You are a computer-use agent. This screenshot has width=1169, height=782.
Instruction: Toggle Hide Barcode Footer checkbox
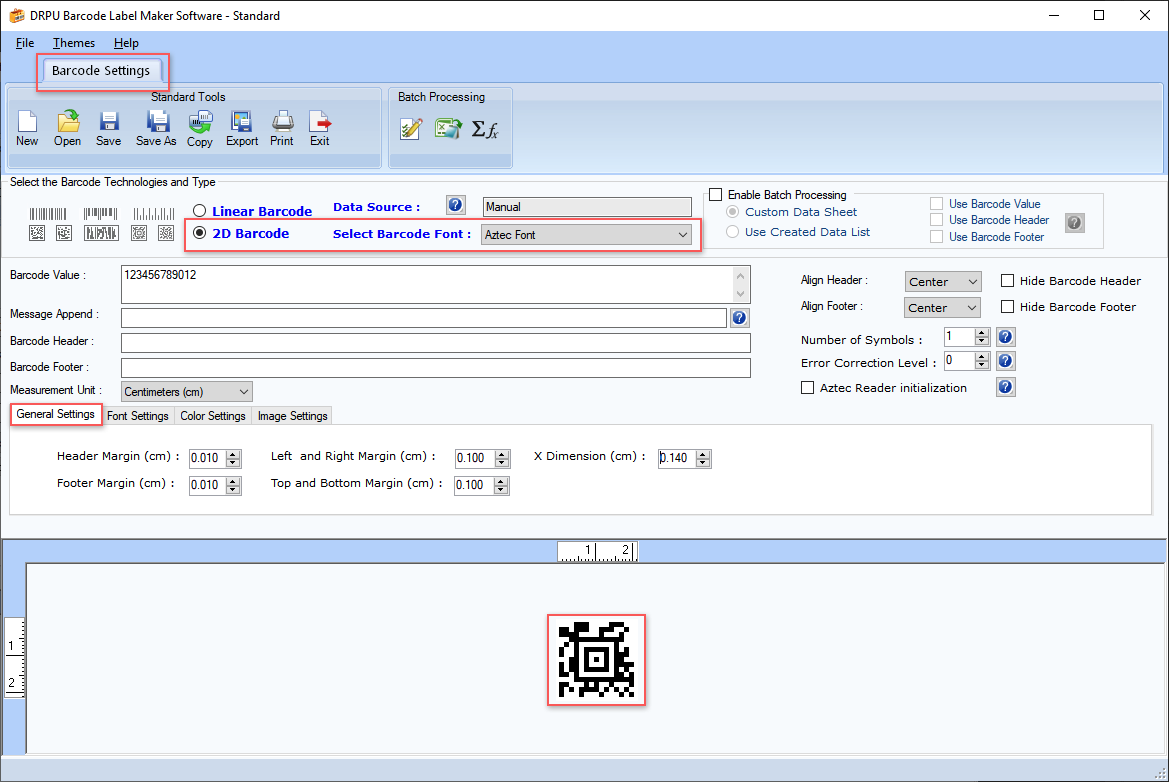pyautogui.click(x=1007, y=307)
